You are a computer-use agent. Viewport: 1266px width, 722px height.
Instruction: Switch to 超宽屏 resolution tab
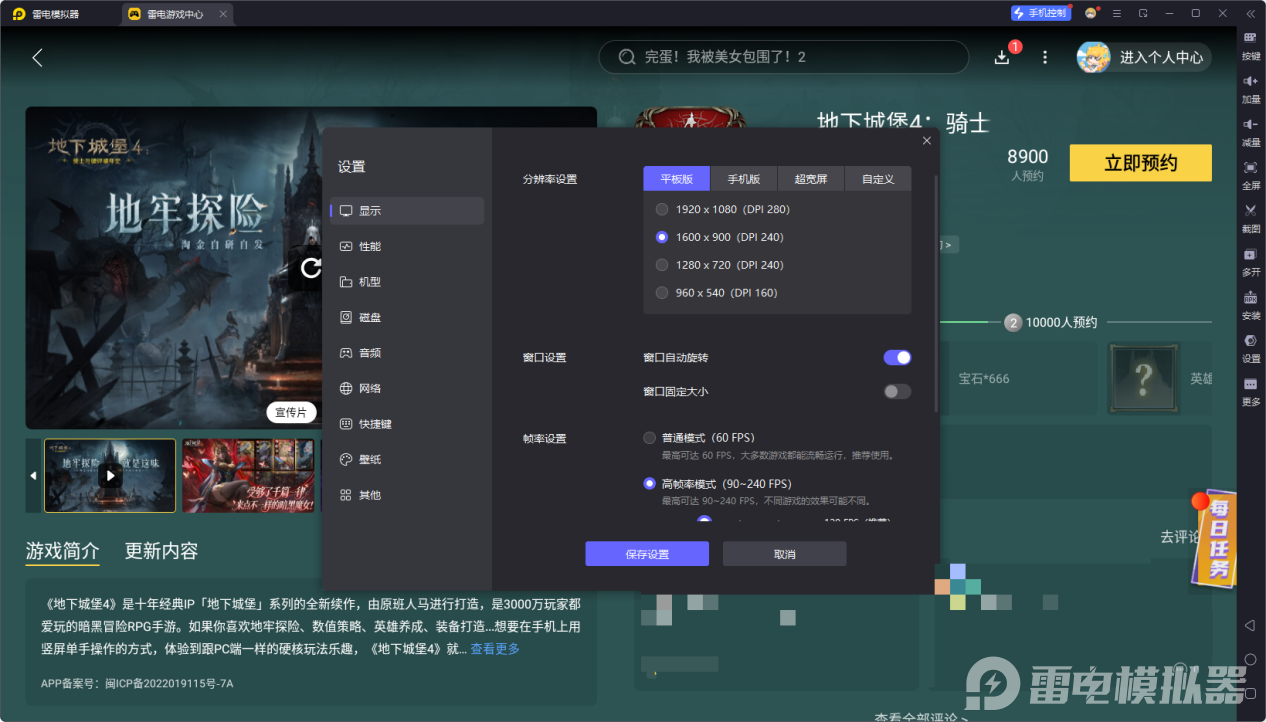click(x=811, y=179)
